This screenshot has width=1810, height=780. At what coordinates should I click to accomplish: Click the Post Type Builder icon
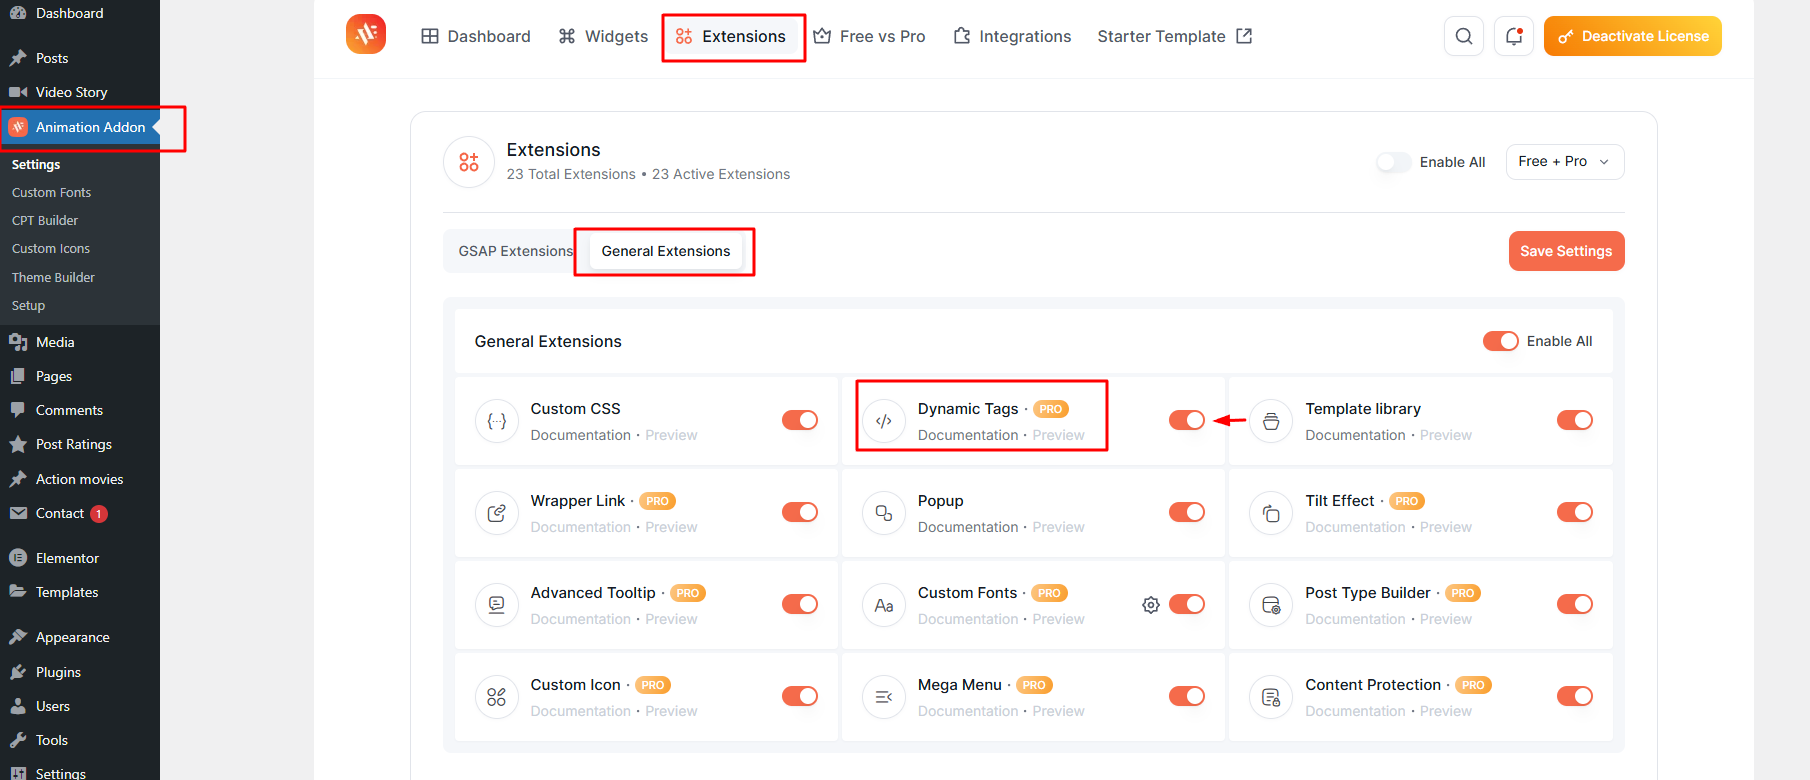tap(1271, 605)
